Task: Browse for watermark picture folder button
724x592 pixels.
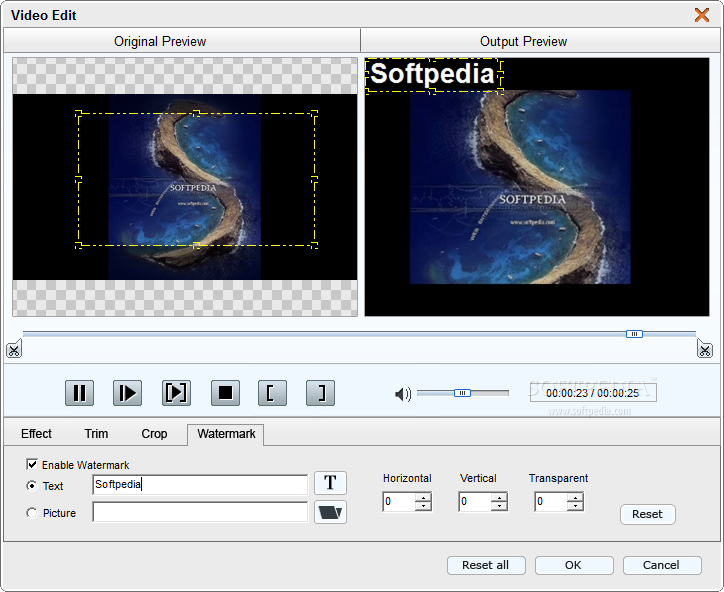Action: 330,512
